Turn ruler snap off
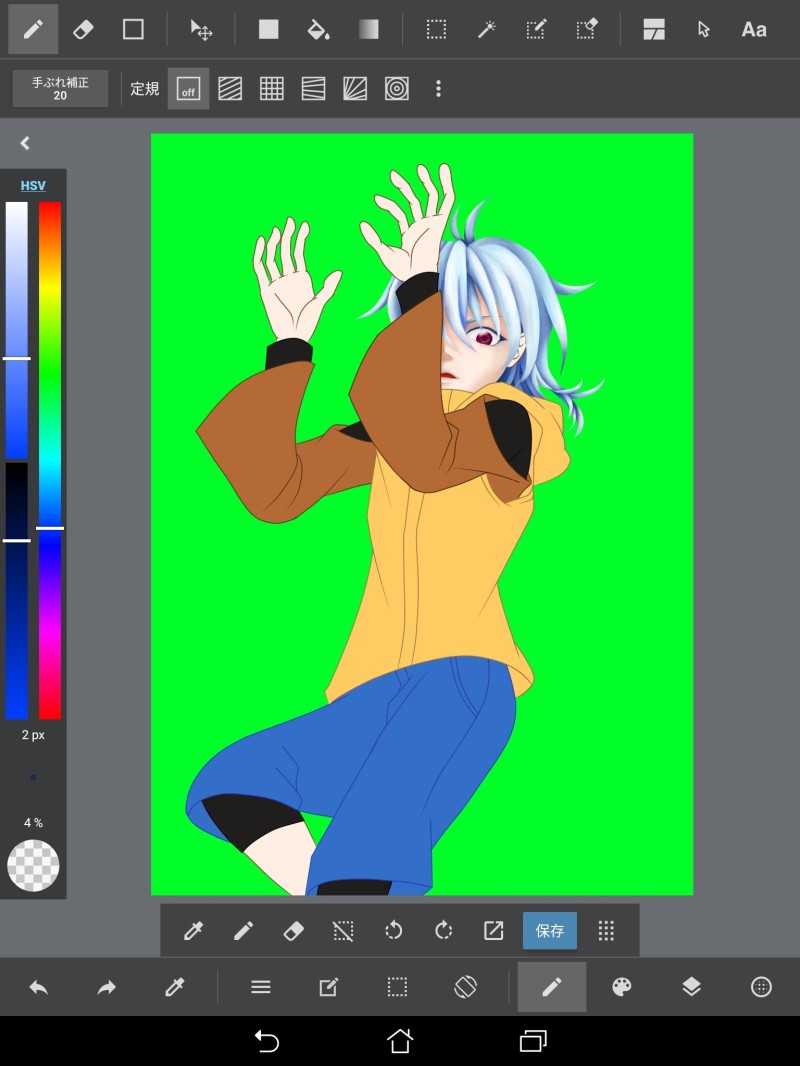The width and height of the screenshot is (800, 1066). [188, 88]
